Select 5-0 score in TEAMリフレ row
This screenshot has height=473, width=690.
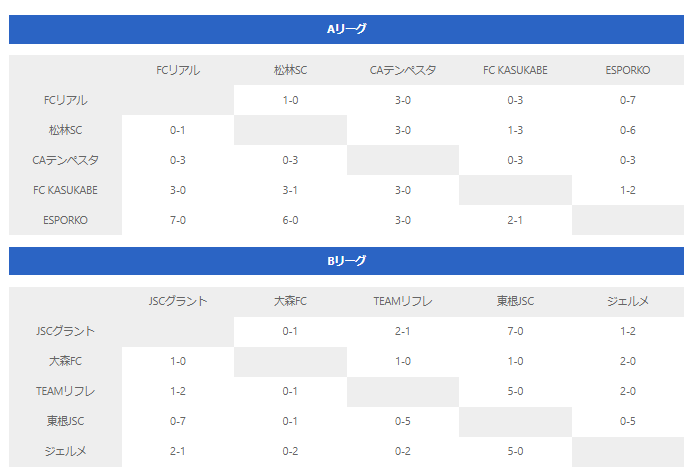tap(515, 391)
